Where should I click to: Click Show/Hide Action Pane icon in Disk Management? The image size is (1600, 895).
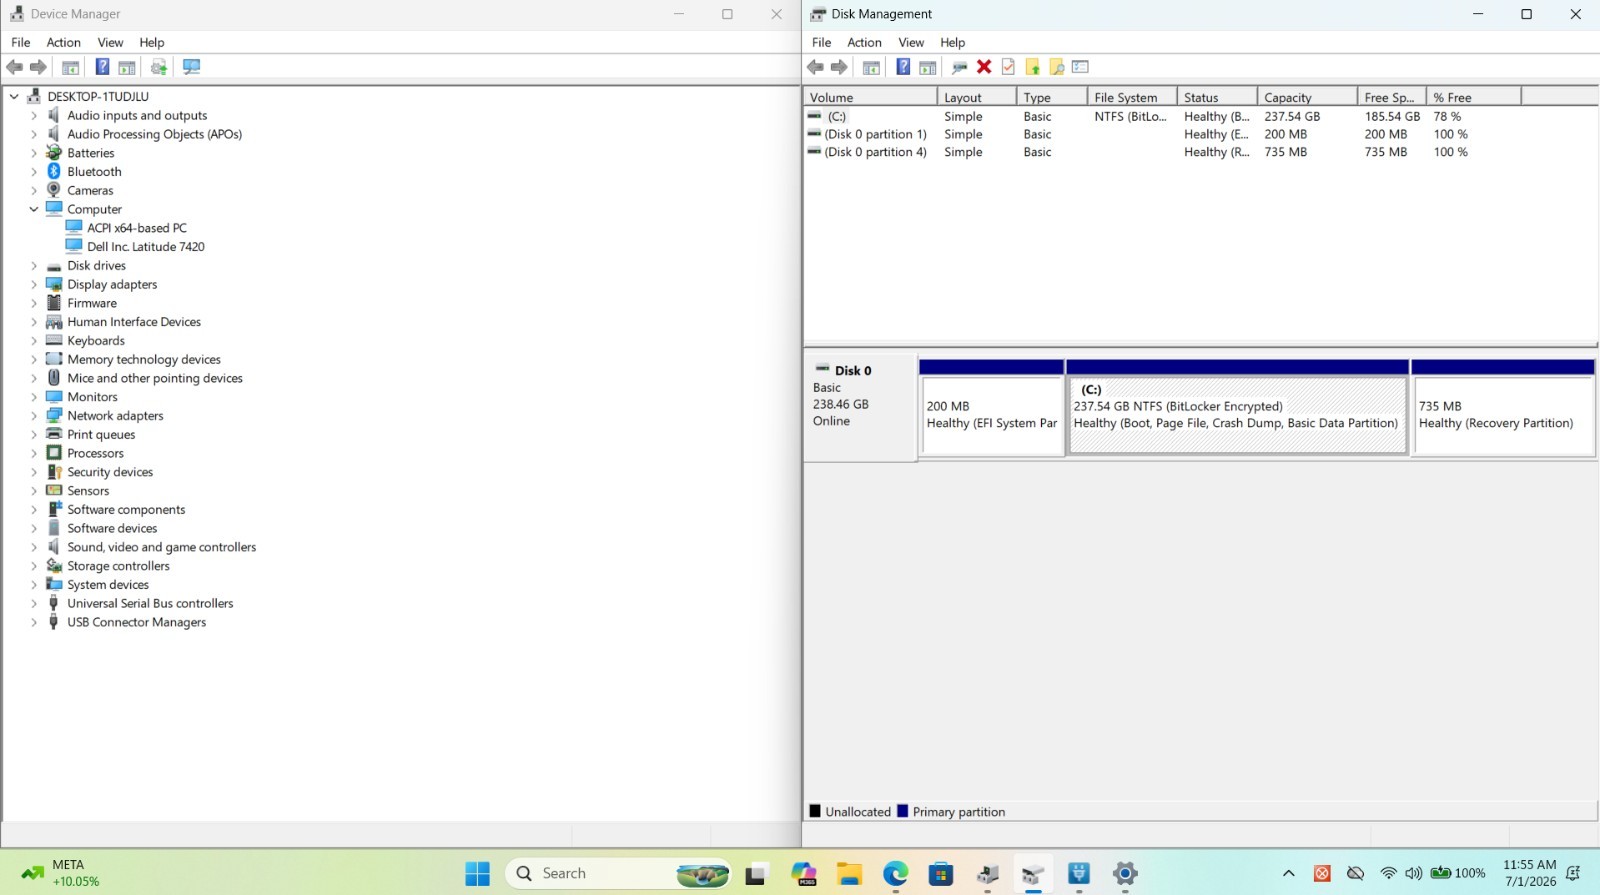point(928,67)
